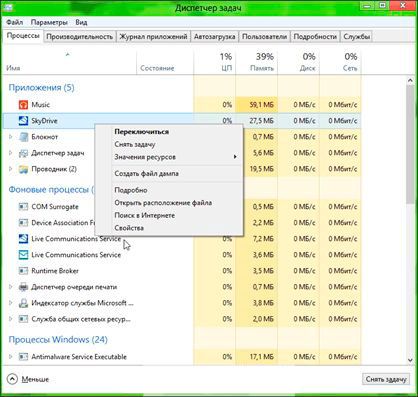Click the Блокнот notepad icon
Screen dimensions: 418x397
coord(23,137)
